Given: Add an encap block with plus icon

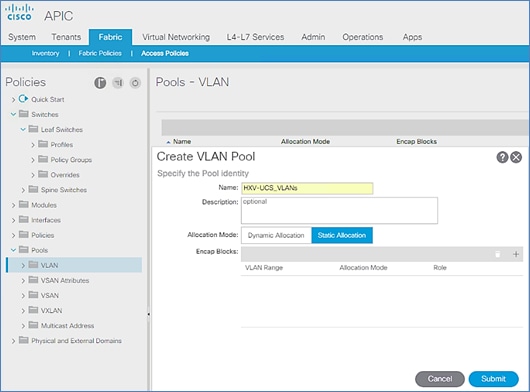Looking at the screenshot, I should pyautogui.click(x=516, y=254).
